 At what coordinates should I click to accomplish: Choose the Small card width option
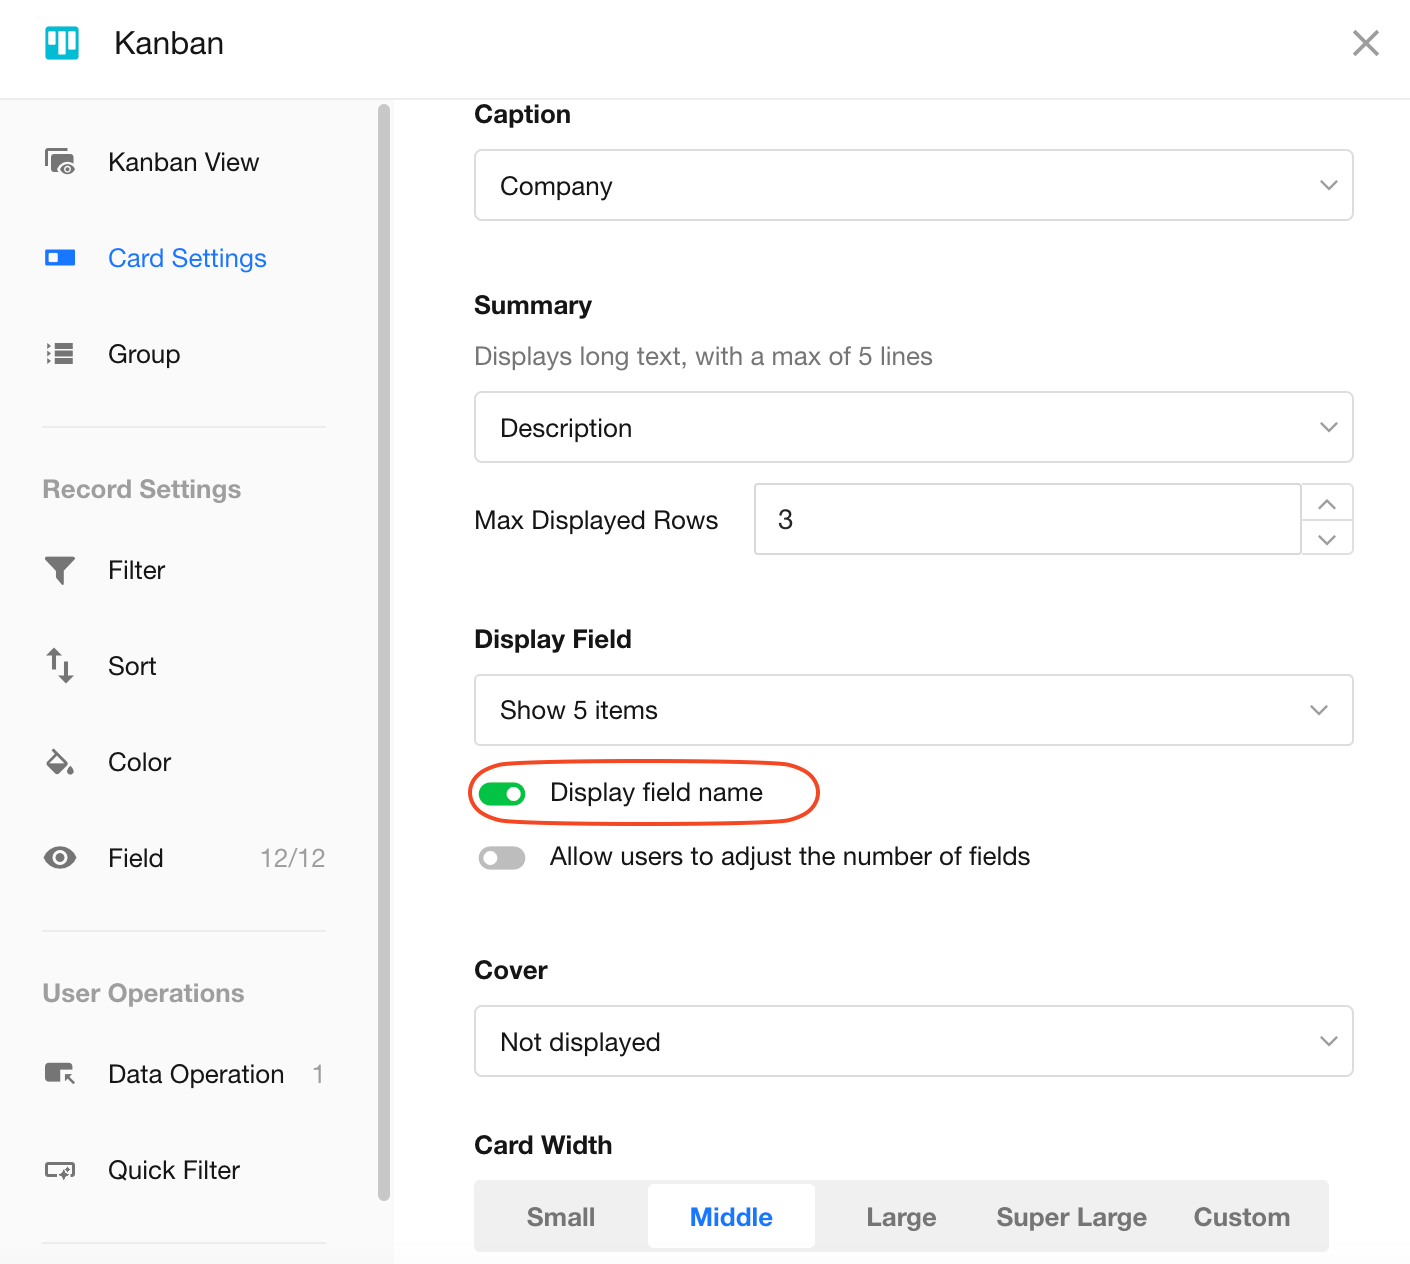click(561, 1217)
